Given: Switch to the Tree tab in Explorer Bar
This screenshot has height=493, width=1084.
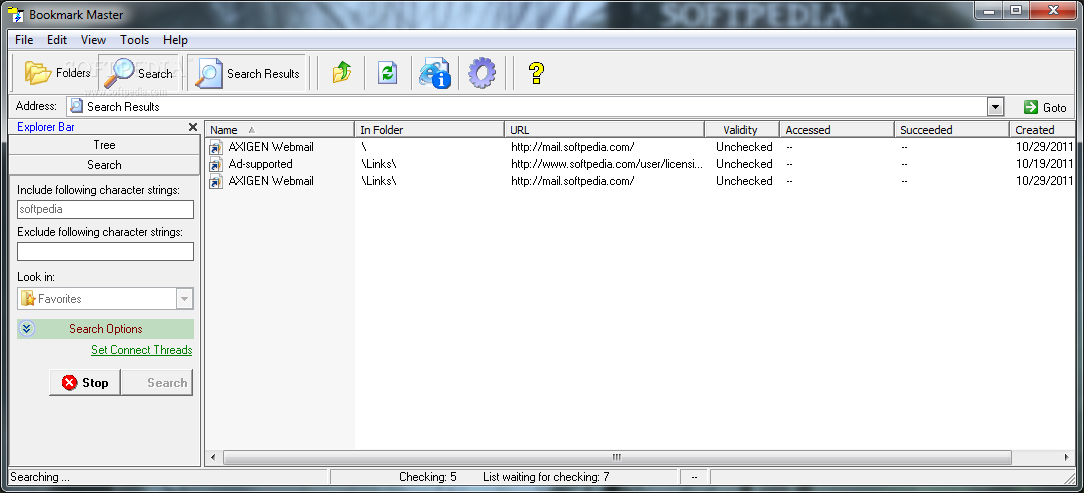Looking at the screenshot, I should click(x=104, y=145).
